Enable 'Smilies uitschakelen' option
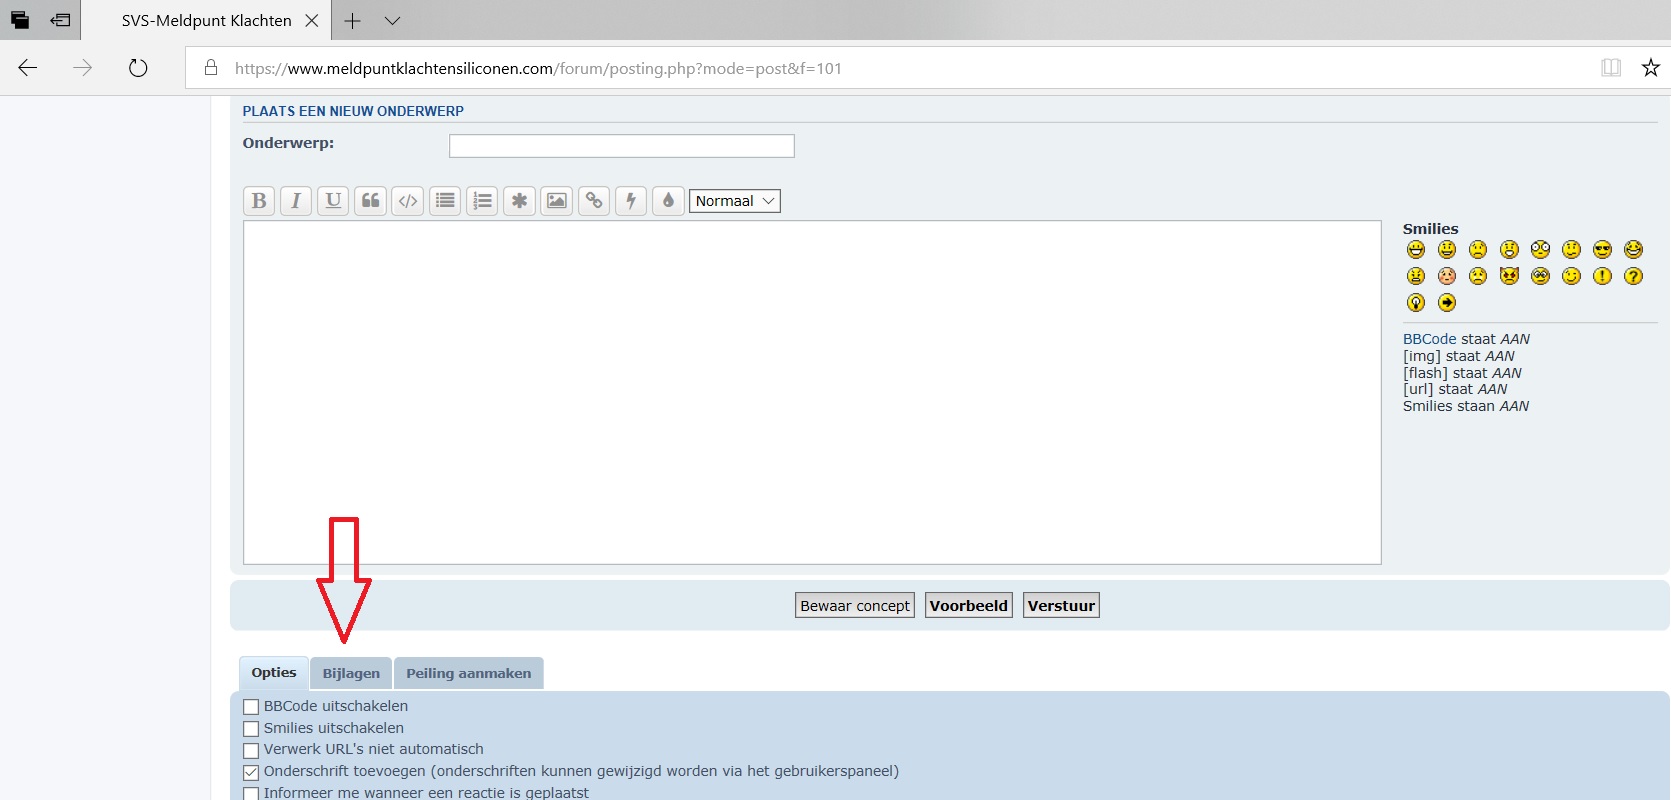 pos(251,729)
